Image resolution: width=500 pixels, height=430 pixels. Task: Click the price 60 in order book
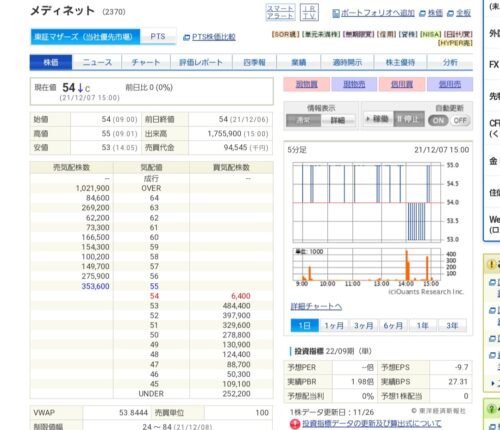[x=154, y=237]
